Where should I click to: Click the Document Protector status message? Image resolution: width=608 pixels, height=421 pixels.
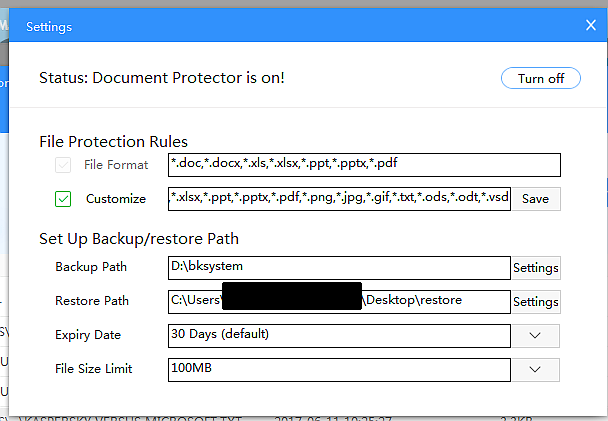(x=162, y=77)
